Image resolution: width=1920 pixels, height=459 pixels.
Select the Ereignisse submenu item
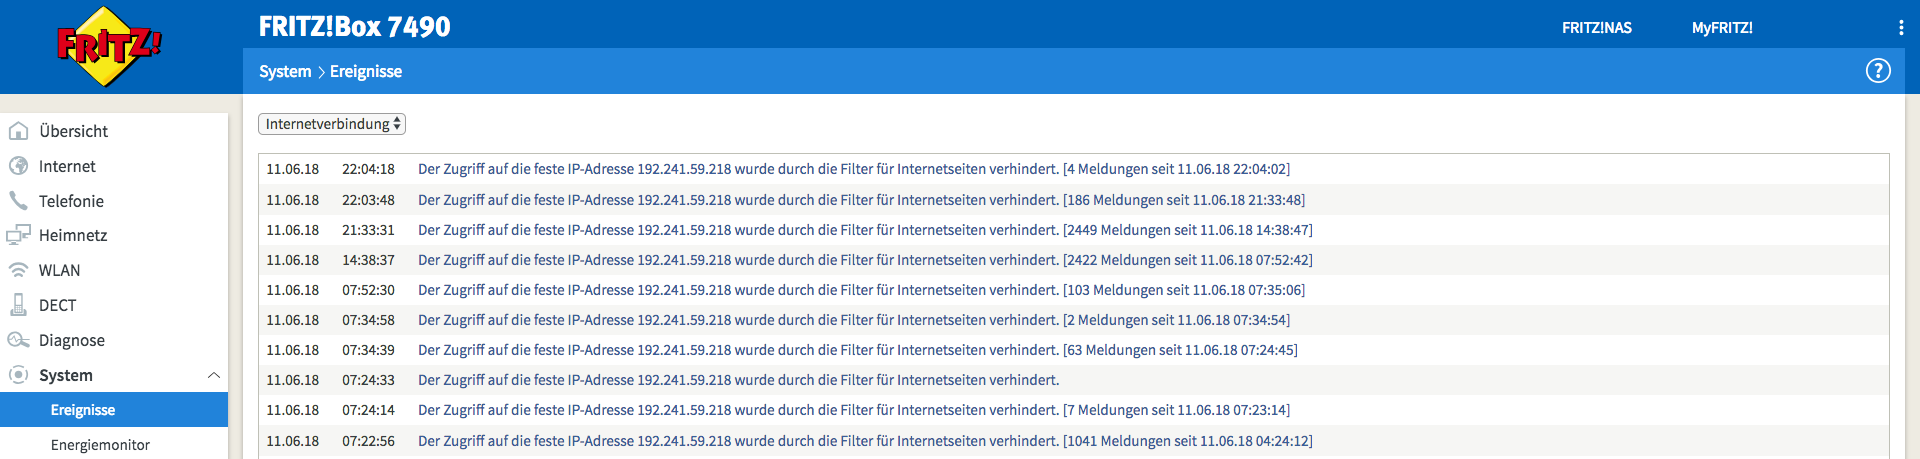point(114,410)
